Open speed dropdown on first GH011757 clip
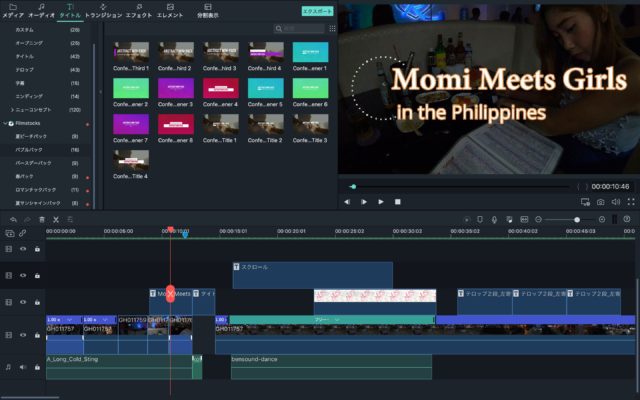The image size is (640, 400). 70,320
